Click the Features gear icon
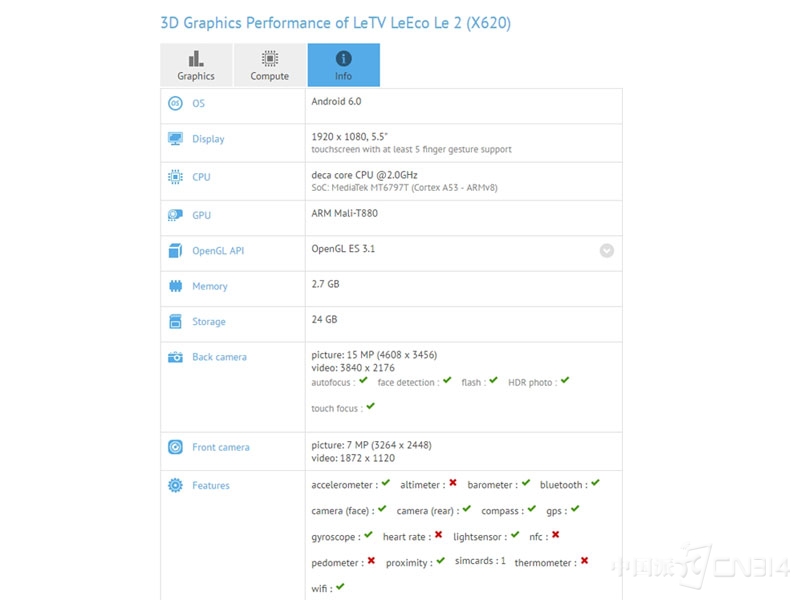This screenshot has width=800, height=600. pos(175,485)
